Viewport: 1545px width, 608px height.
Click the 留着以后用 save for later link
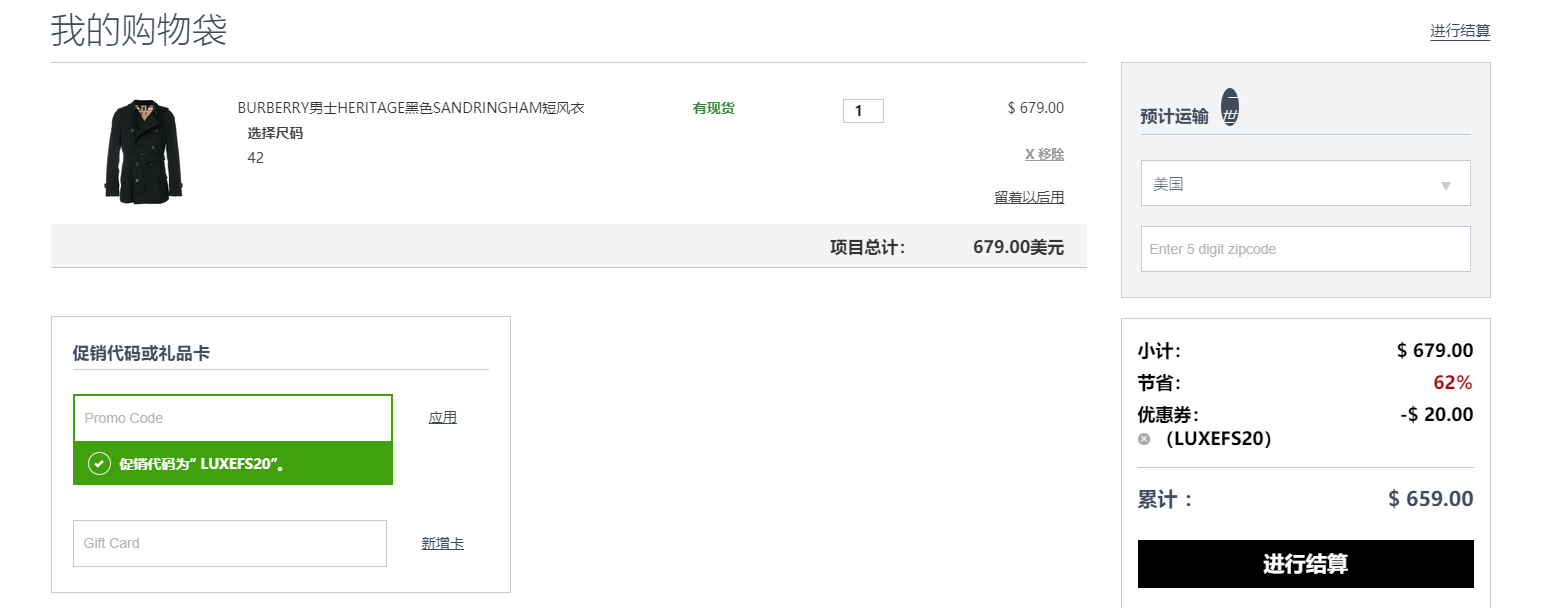pyautogui.click(x=1029, y=197)
